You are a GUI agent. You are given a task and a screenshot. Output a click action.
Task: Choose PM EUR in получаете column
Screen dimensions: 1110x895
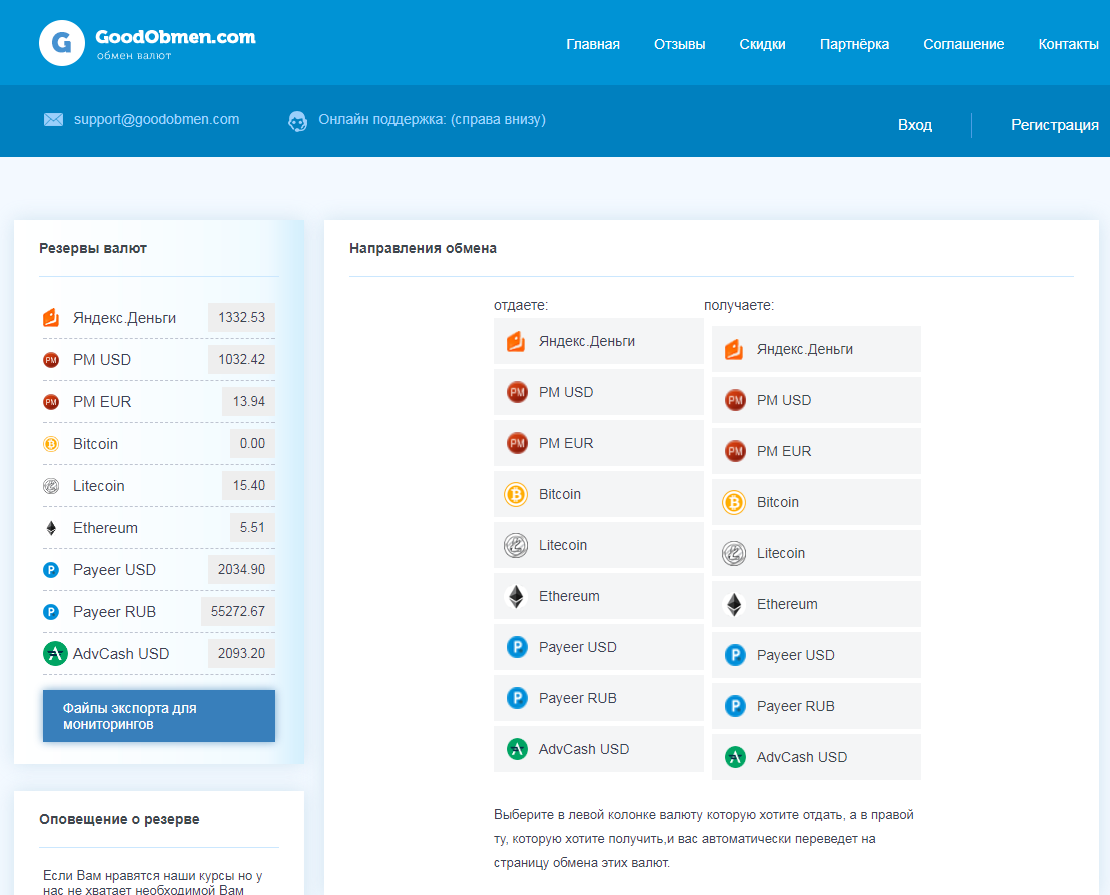click(816, 451)
